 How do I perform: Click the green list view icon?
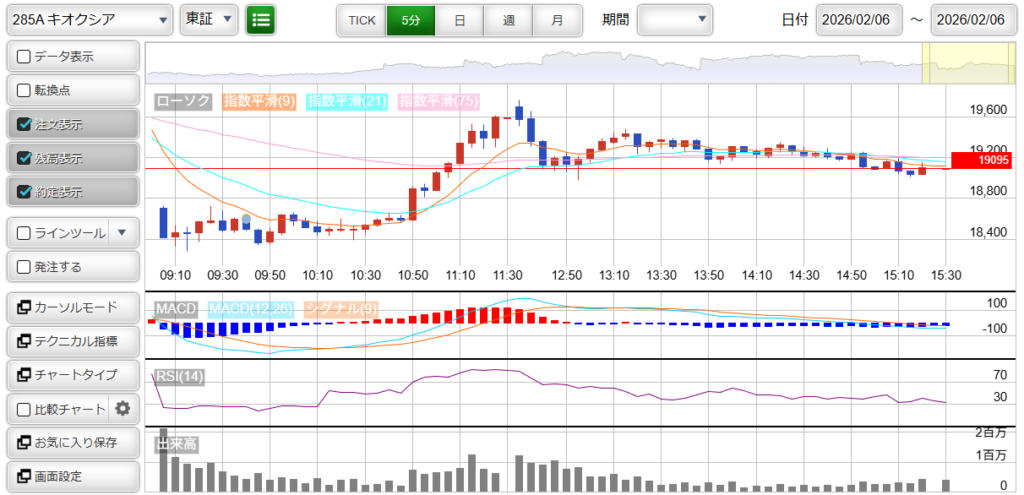[260, 19]
